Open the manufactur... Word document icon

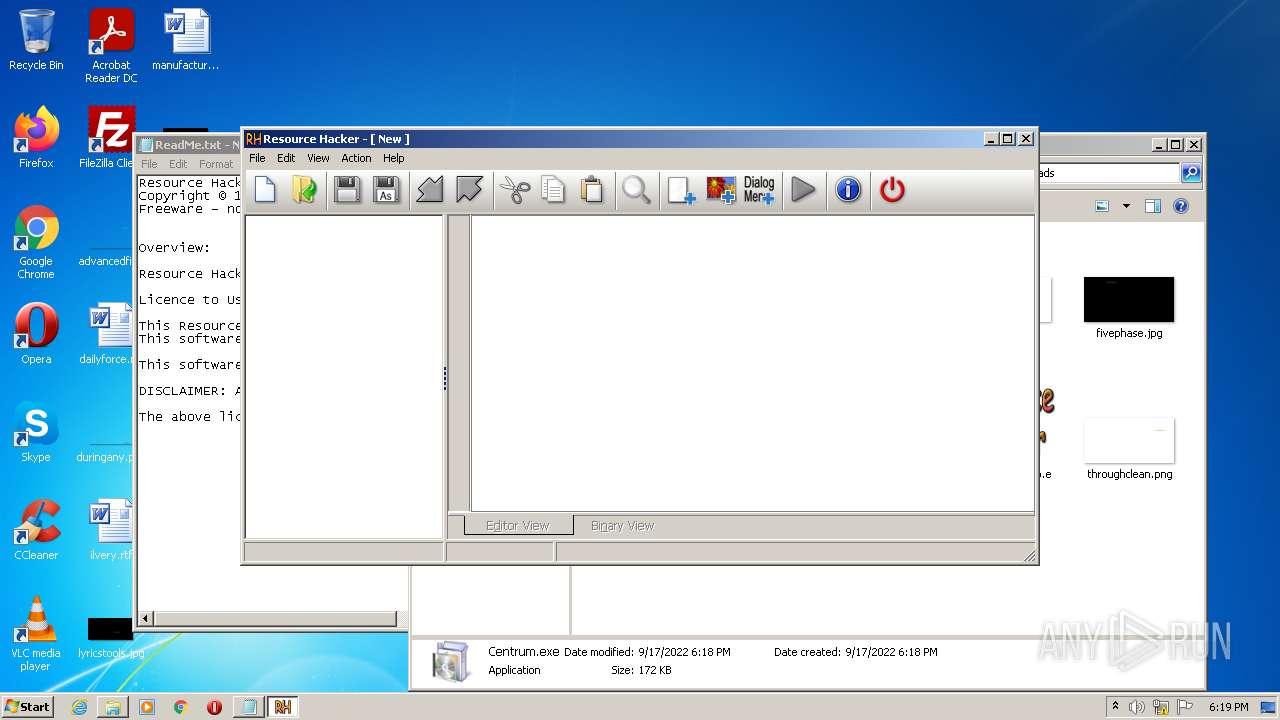[186, 40]
